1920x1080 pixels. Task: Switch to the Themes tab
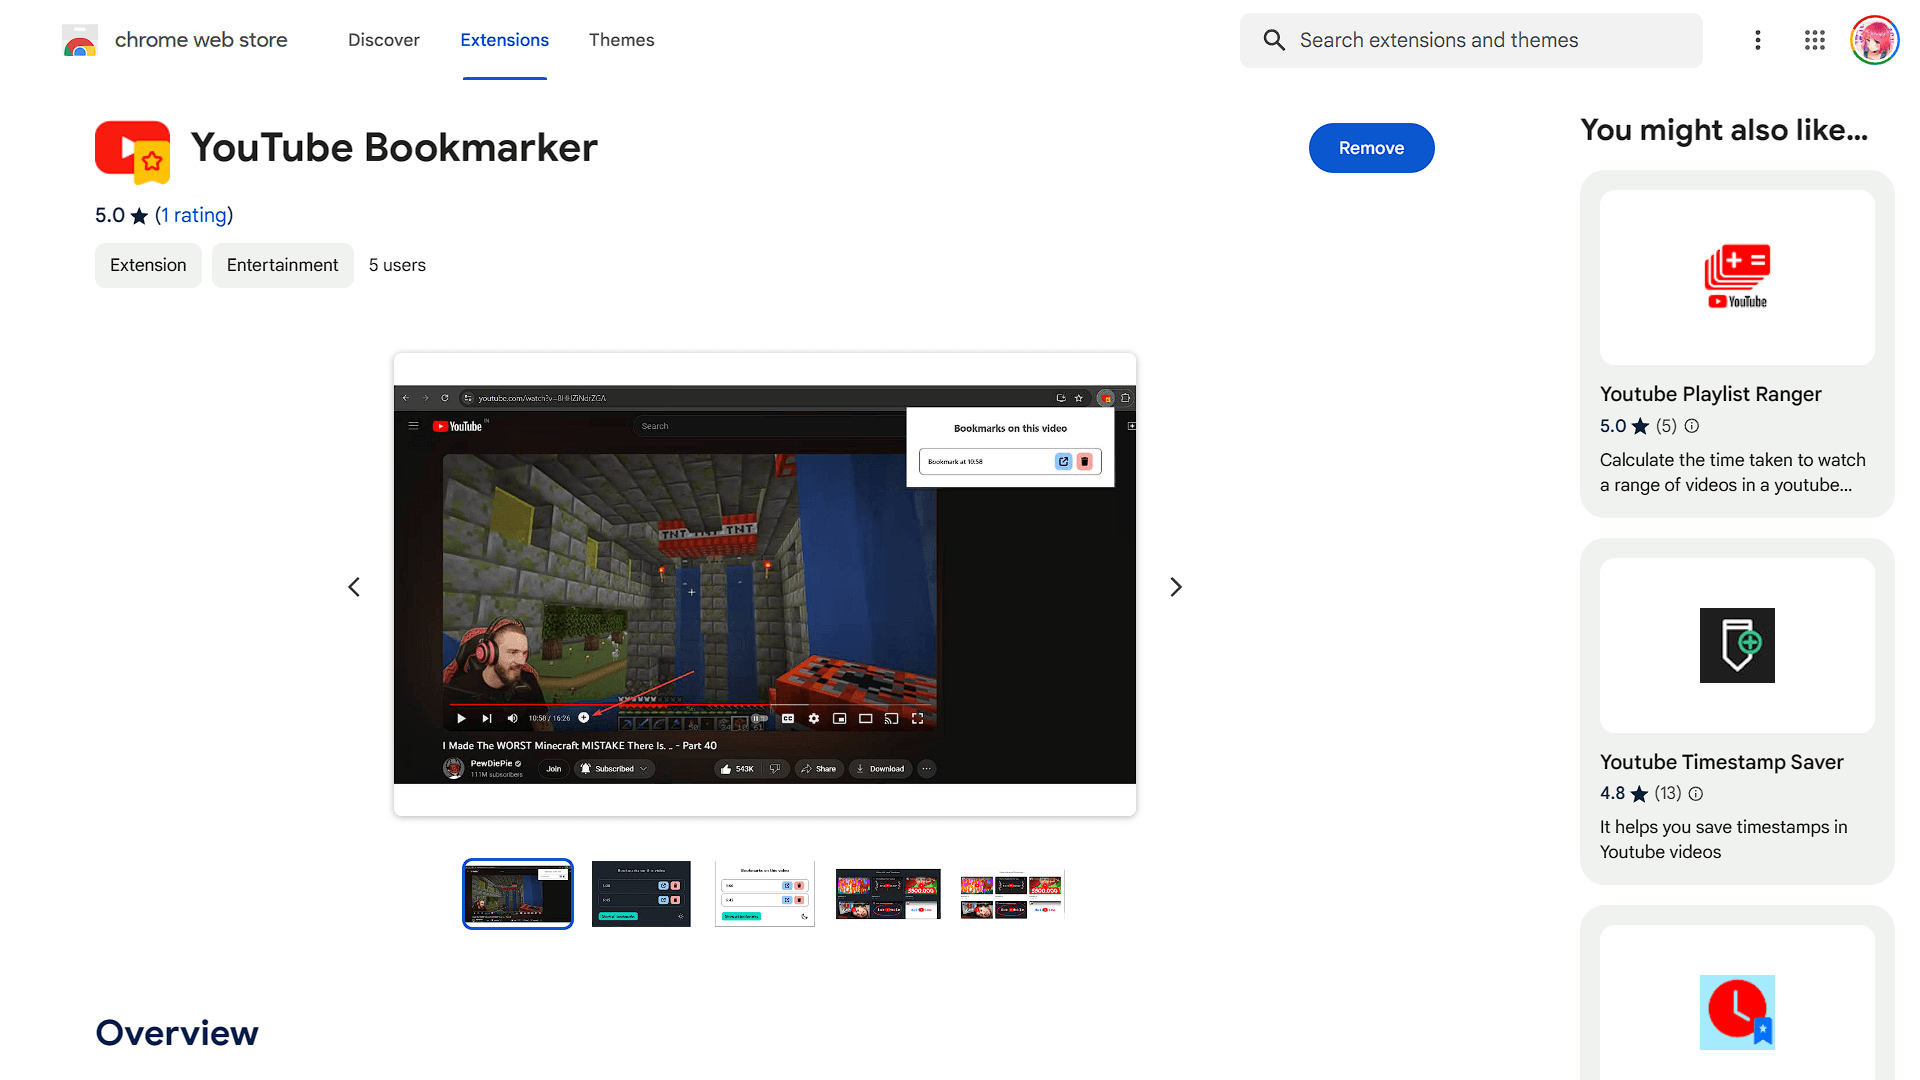point(621,40)
